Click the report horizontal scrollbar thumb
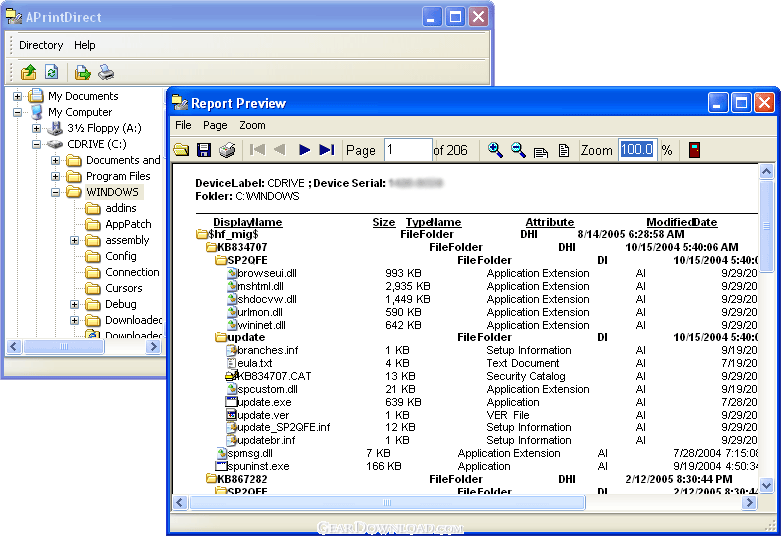Screen dimensions: 781x536 pyautogui.click(x=387, y=503)
